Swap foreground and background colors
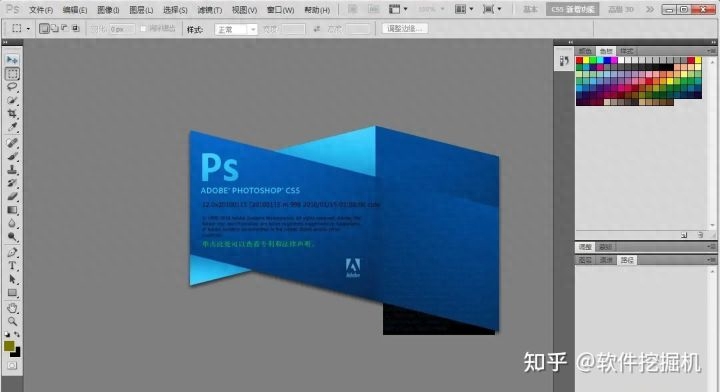Screen dimensions: 720x392 17,335
